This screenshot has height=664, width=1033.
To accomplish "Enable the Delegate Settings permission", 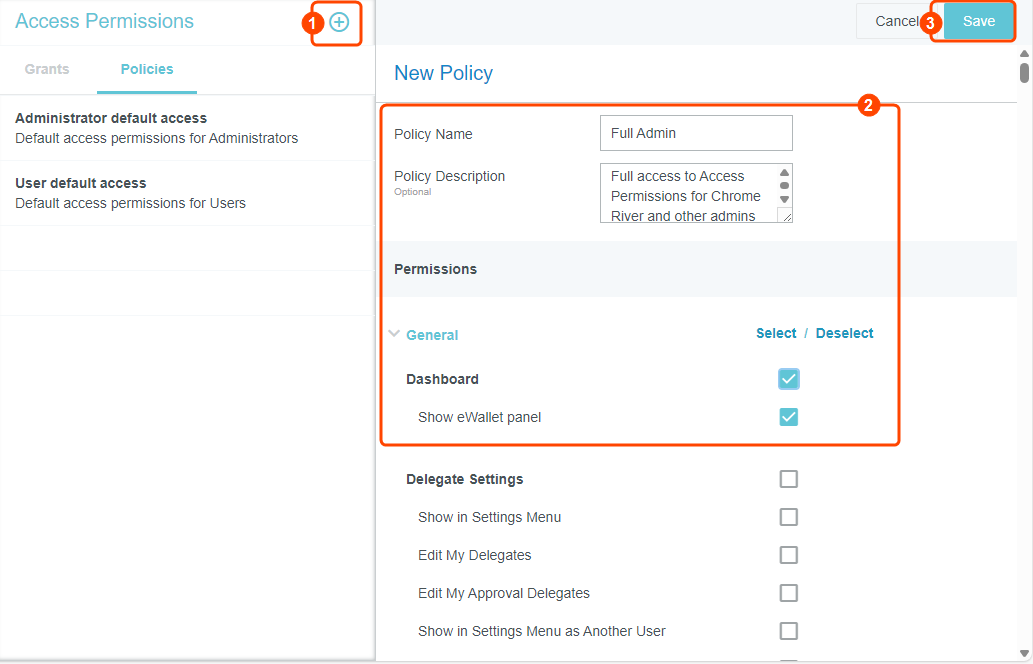I will tap(788, 479).
